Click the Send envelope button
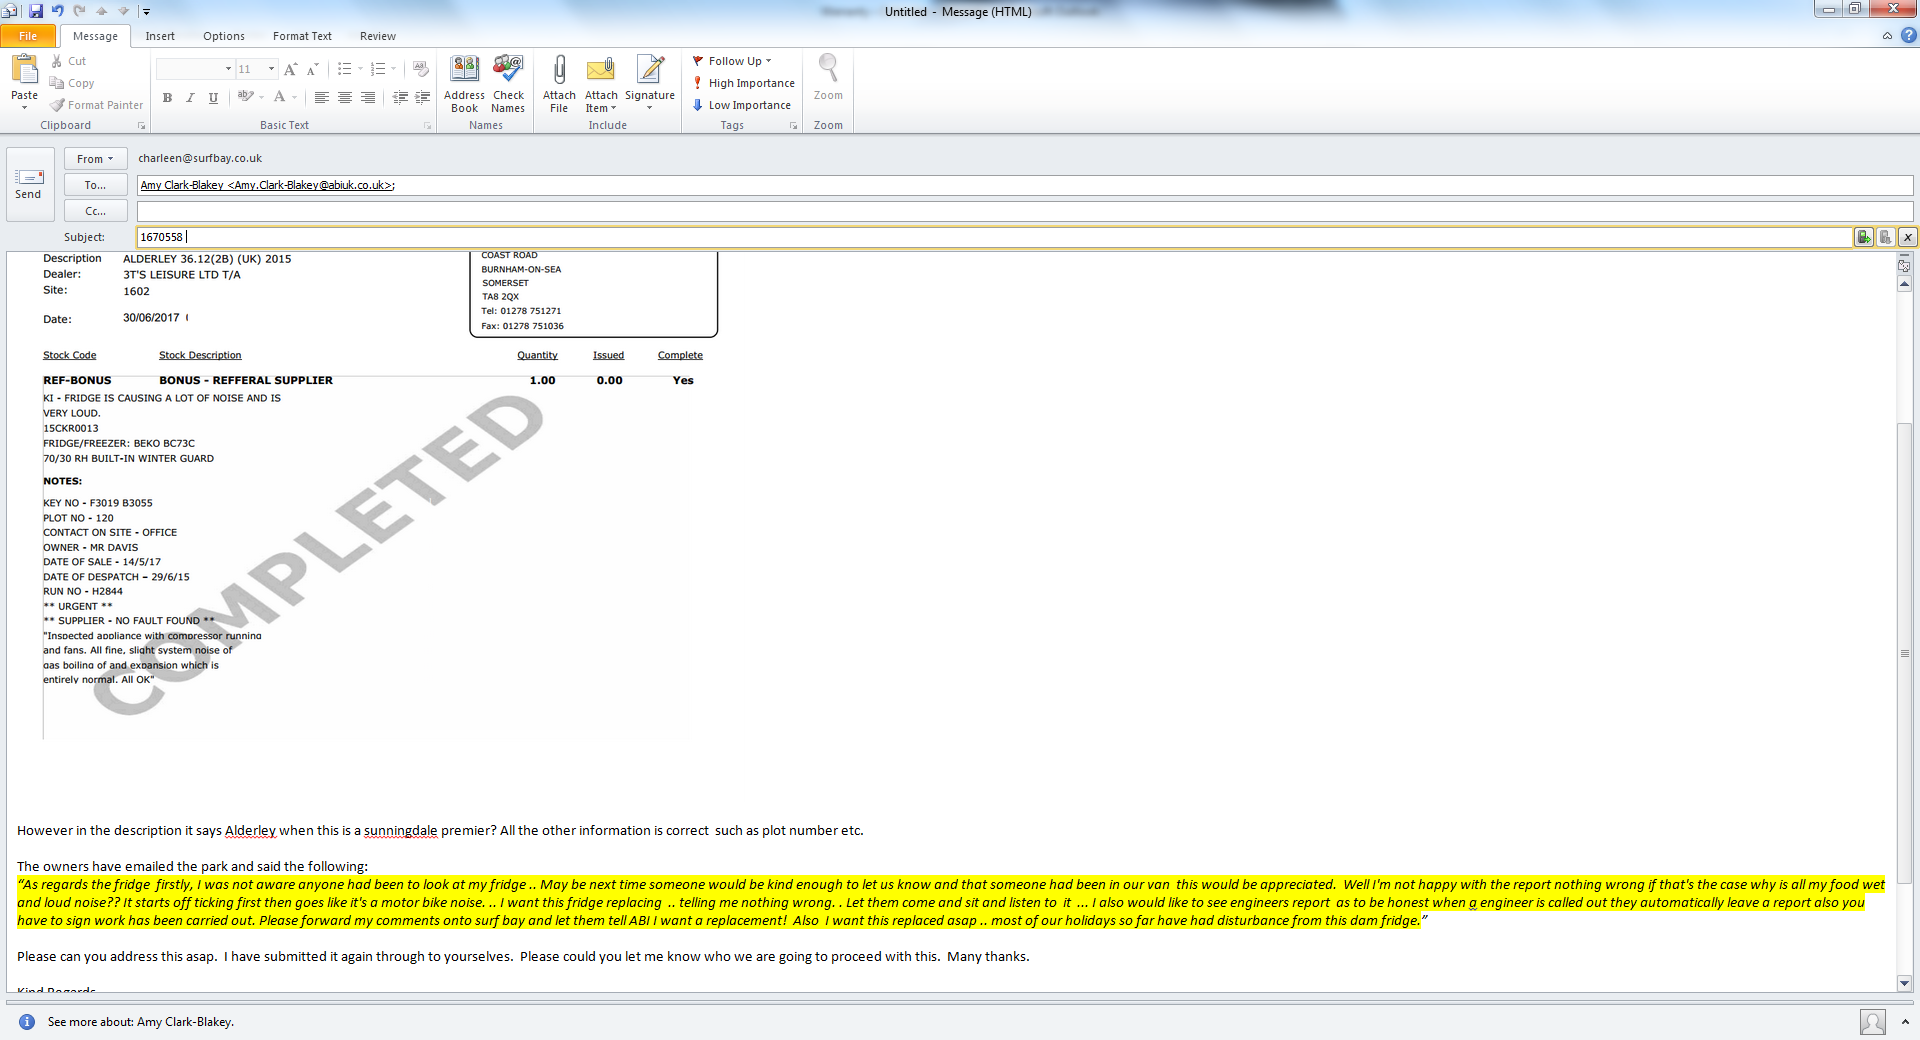The height and width of the screenshot is (1040, 1920). point(28,184)
